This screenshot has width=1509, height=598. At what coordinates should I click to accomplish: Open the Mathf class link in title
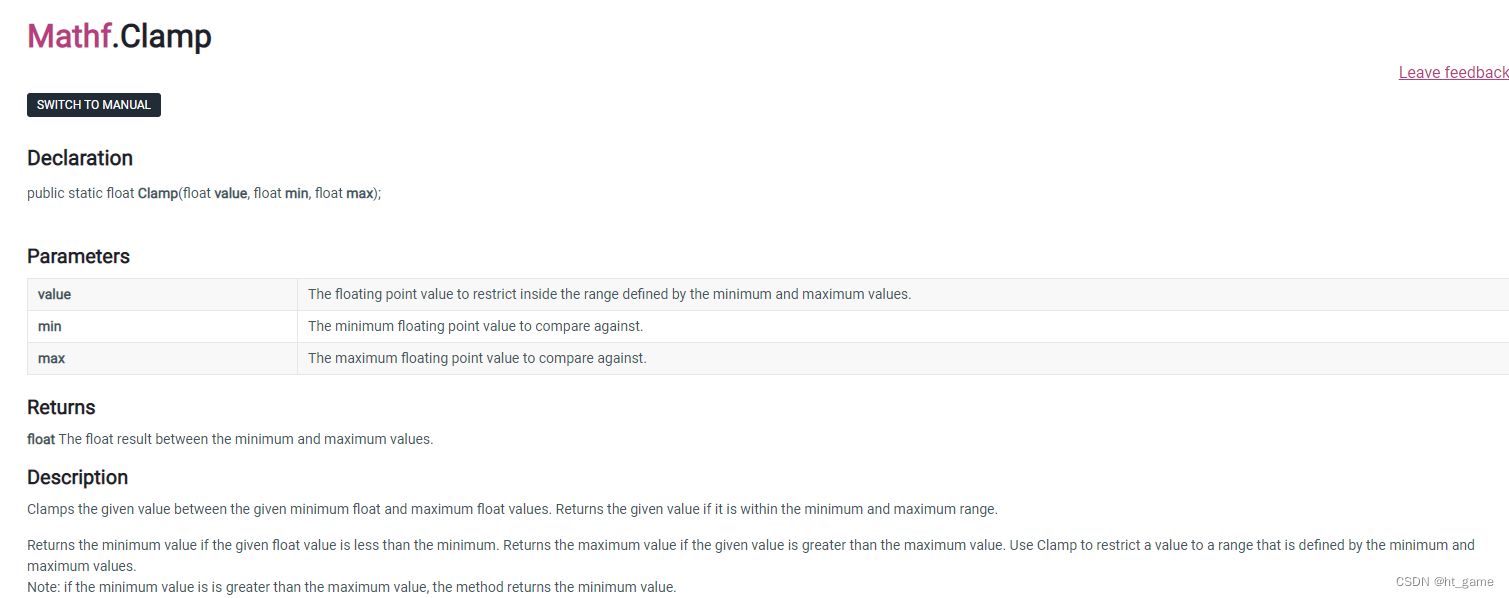coord(69,36)
